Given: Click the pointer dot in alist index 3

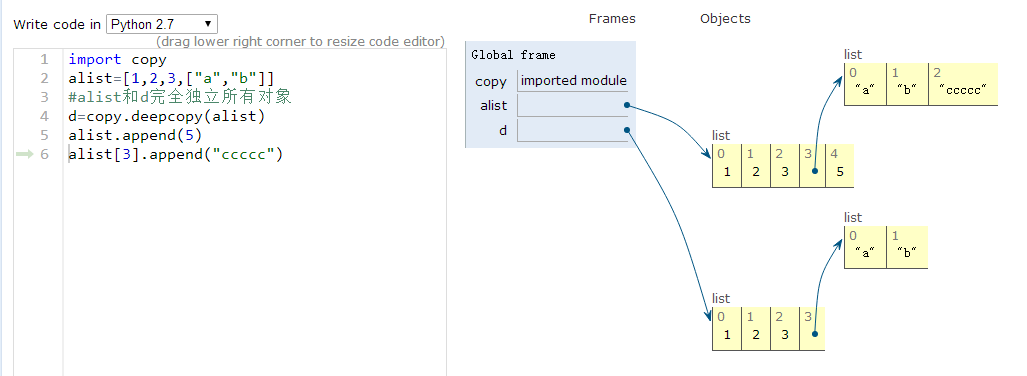Looking at the screenshot, I should click(x=814, y=170).
